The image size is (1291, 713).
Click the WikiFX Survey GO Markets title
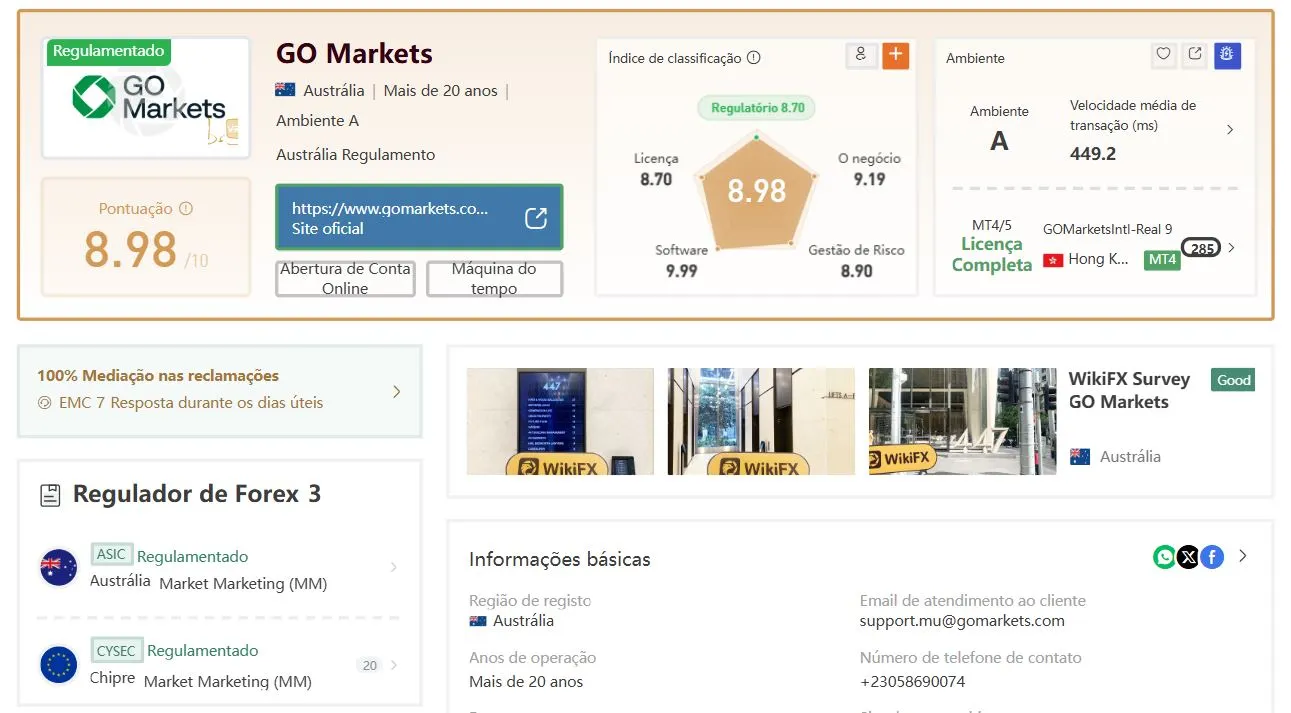point(1129,390)
